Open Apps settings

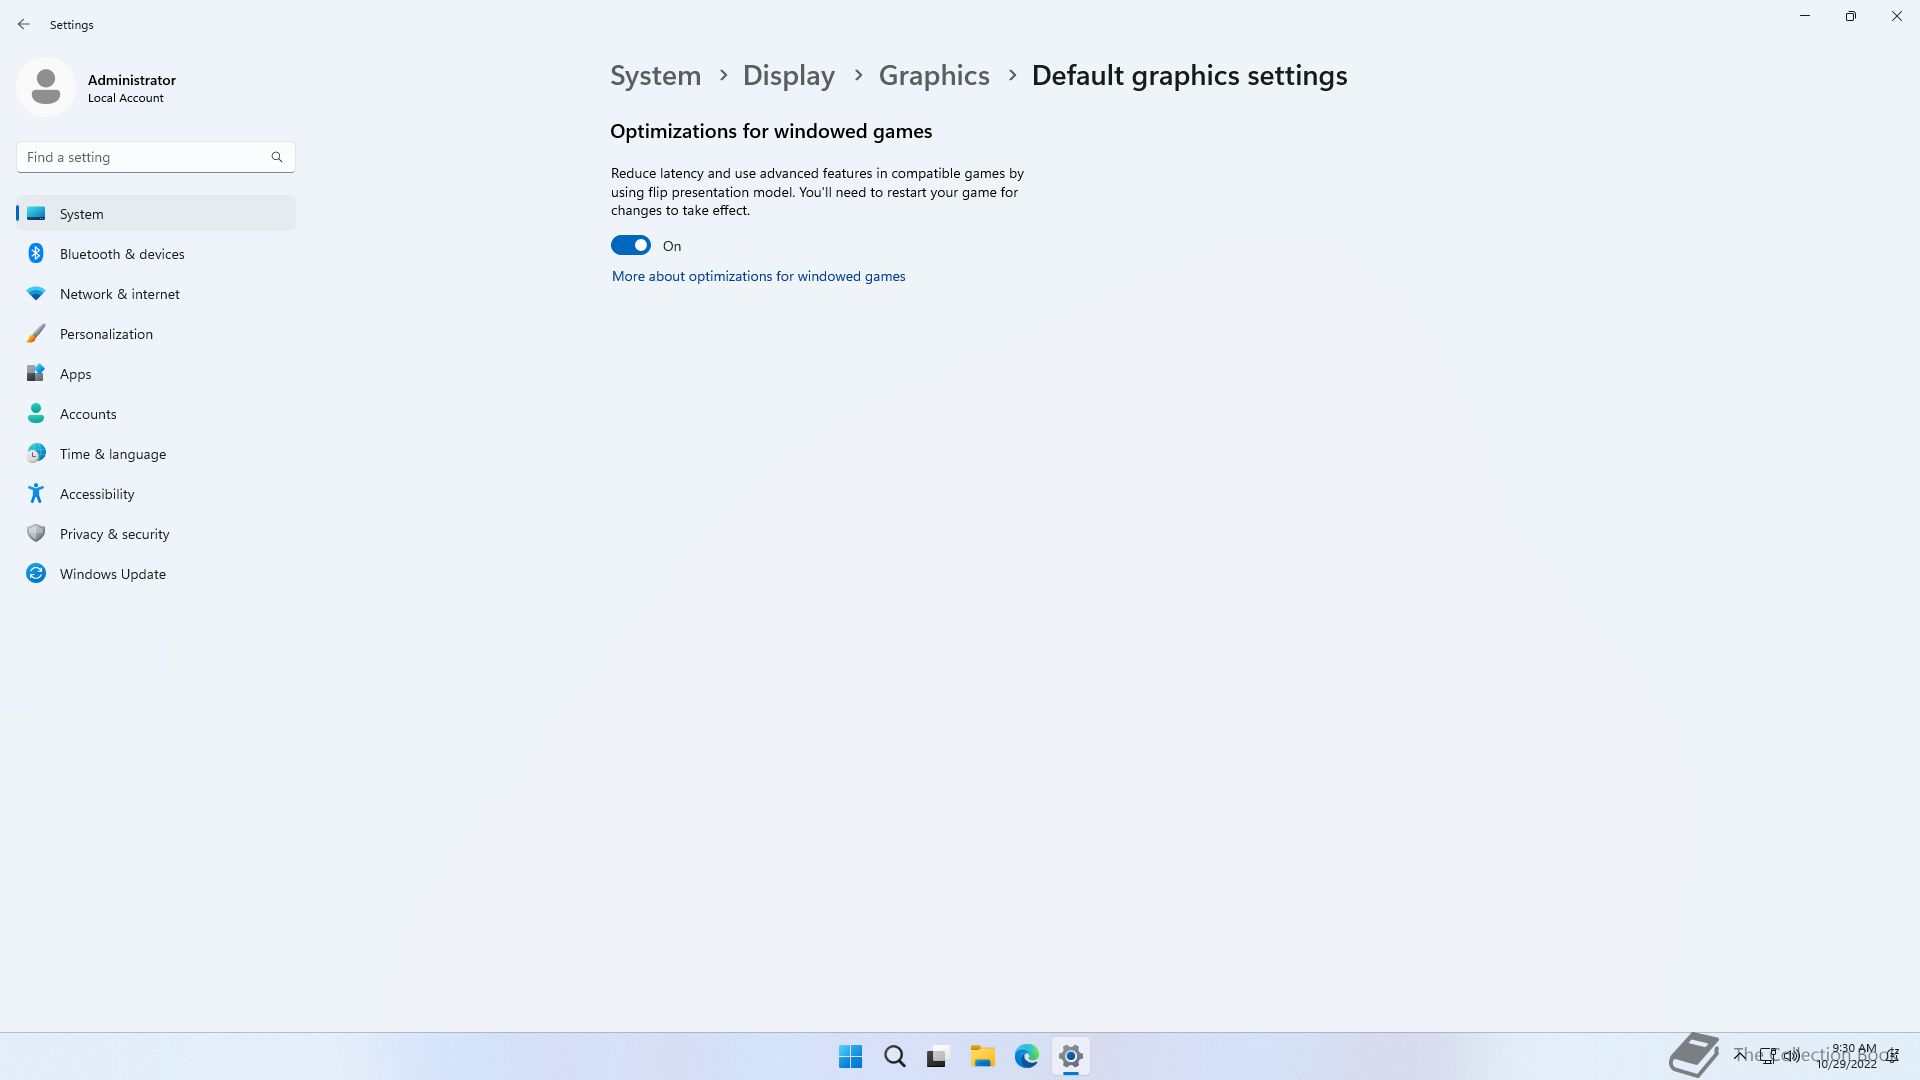(x=75, y=374)
